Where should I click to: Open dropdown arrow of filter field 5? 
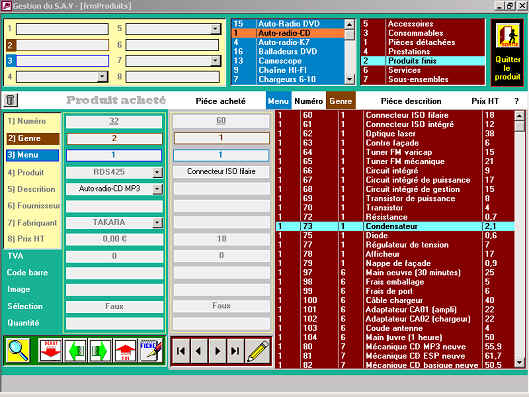pos(216,29)
